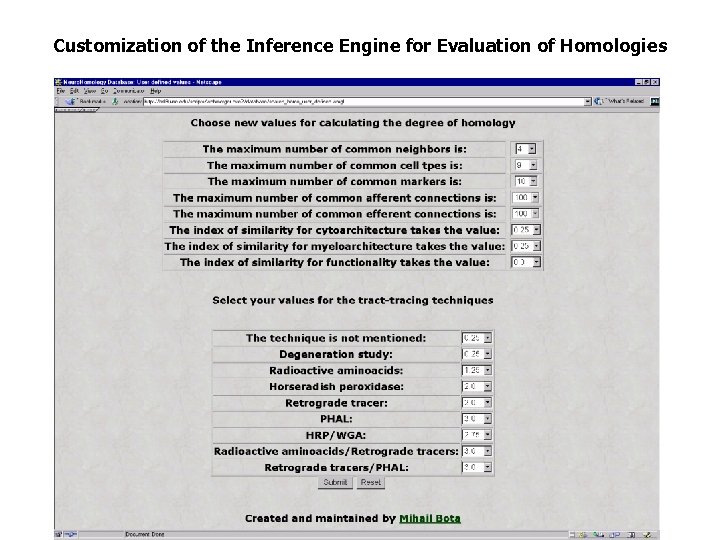Open the common afferent connections dropdown
This screenshot has height=540, width=720.
526,197
